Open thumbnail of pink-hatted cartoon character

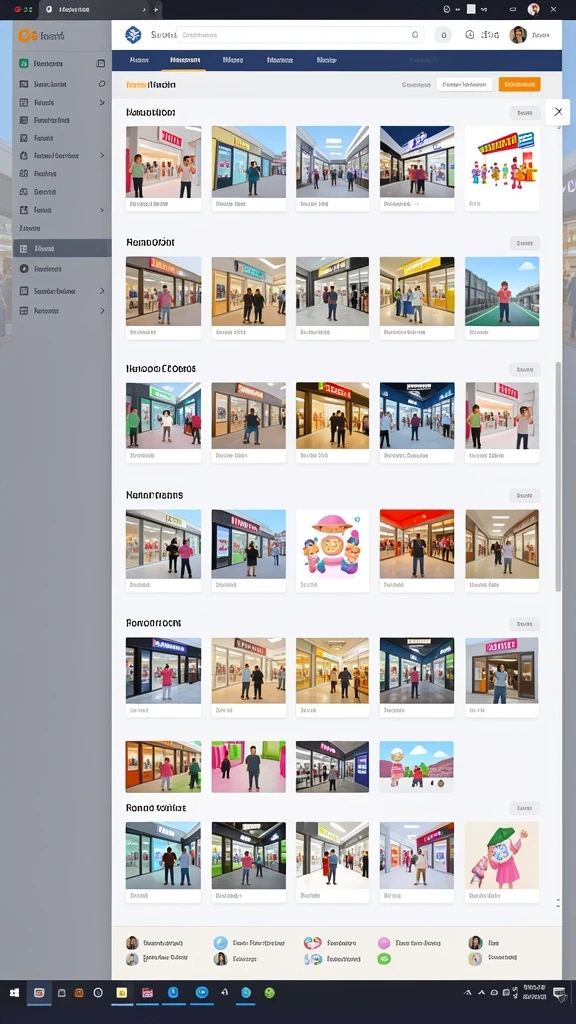point(332,544)
